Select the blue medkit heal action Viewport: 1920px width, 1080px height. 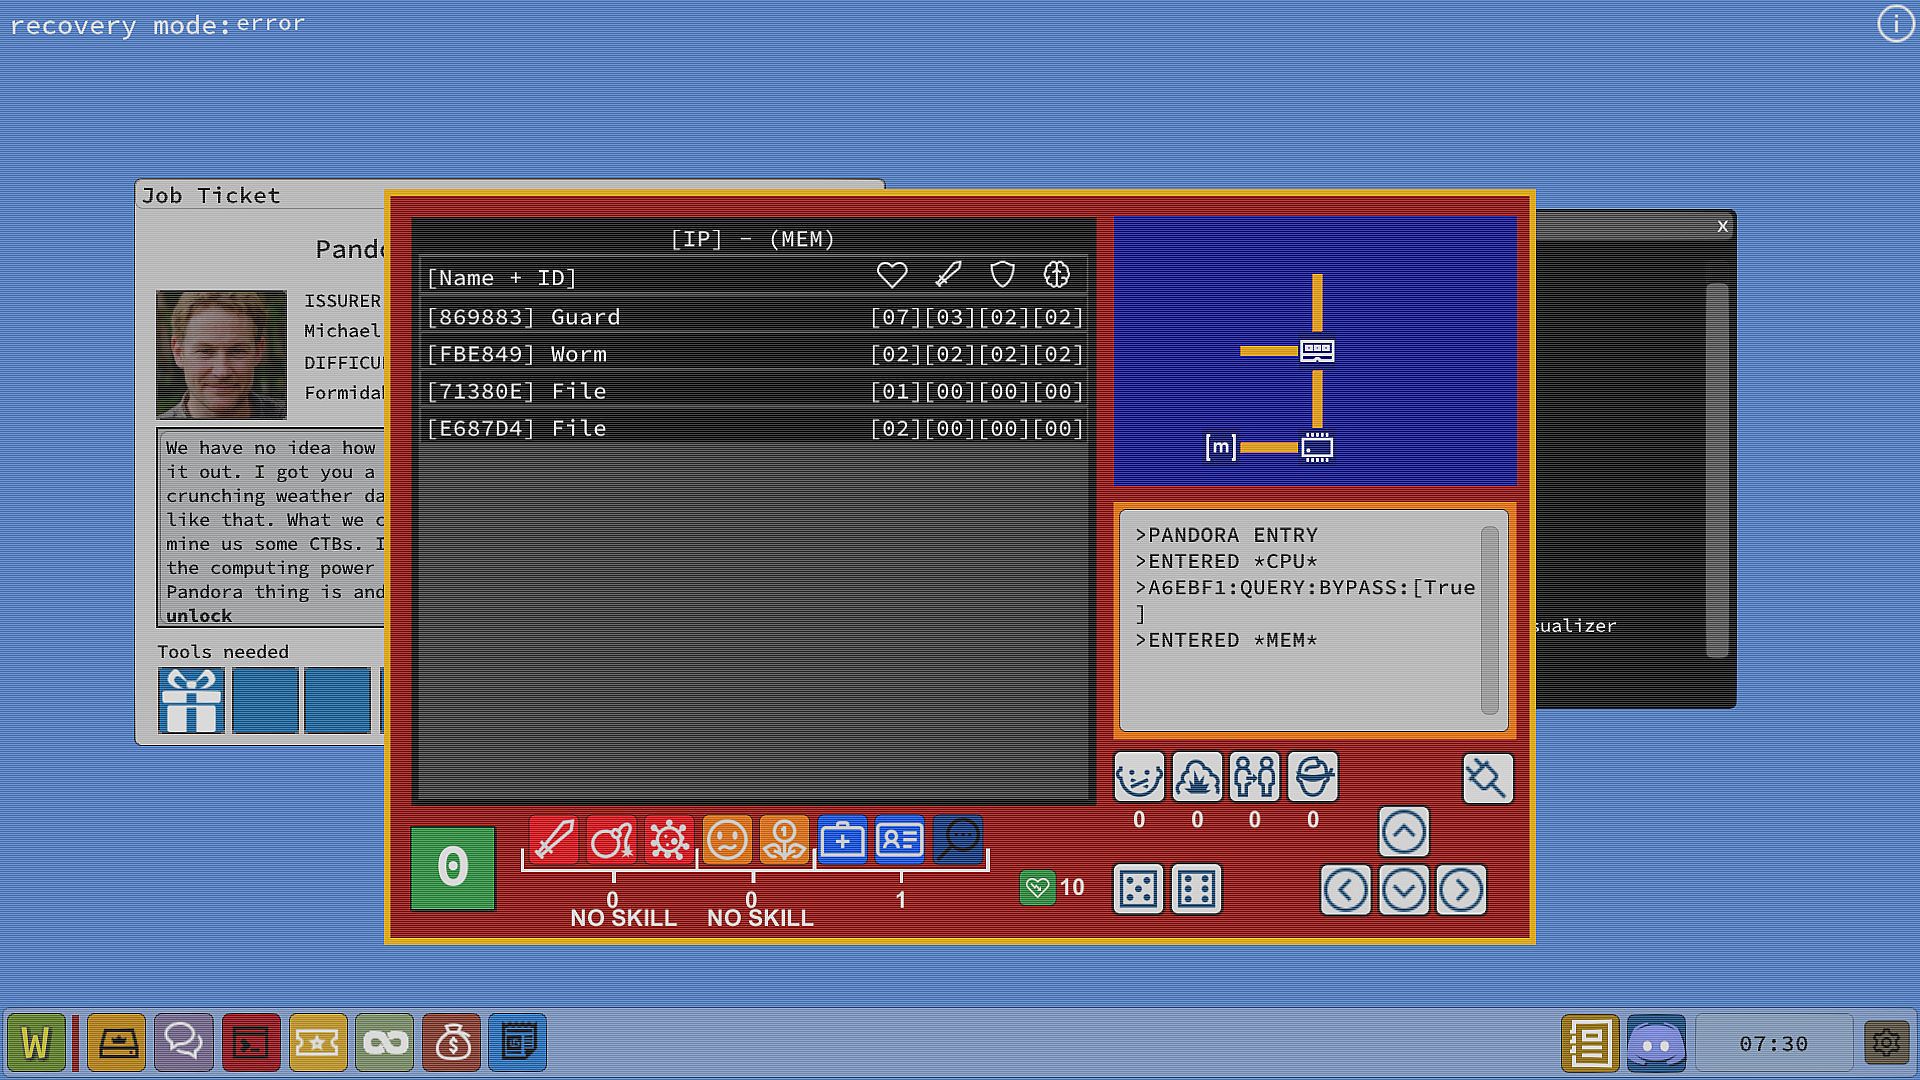click(x=842, y=840)
